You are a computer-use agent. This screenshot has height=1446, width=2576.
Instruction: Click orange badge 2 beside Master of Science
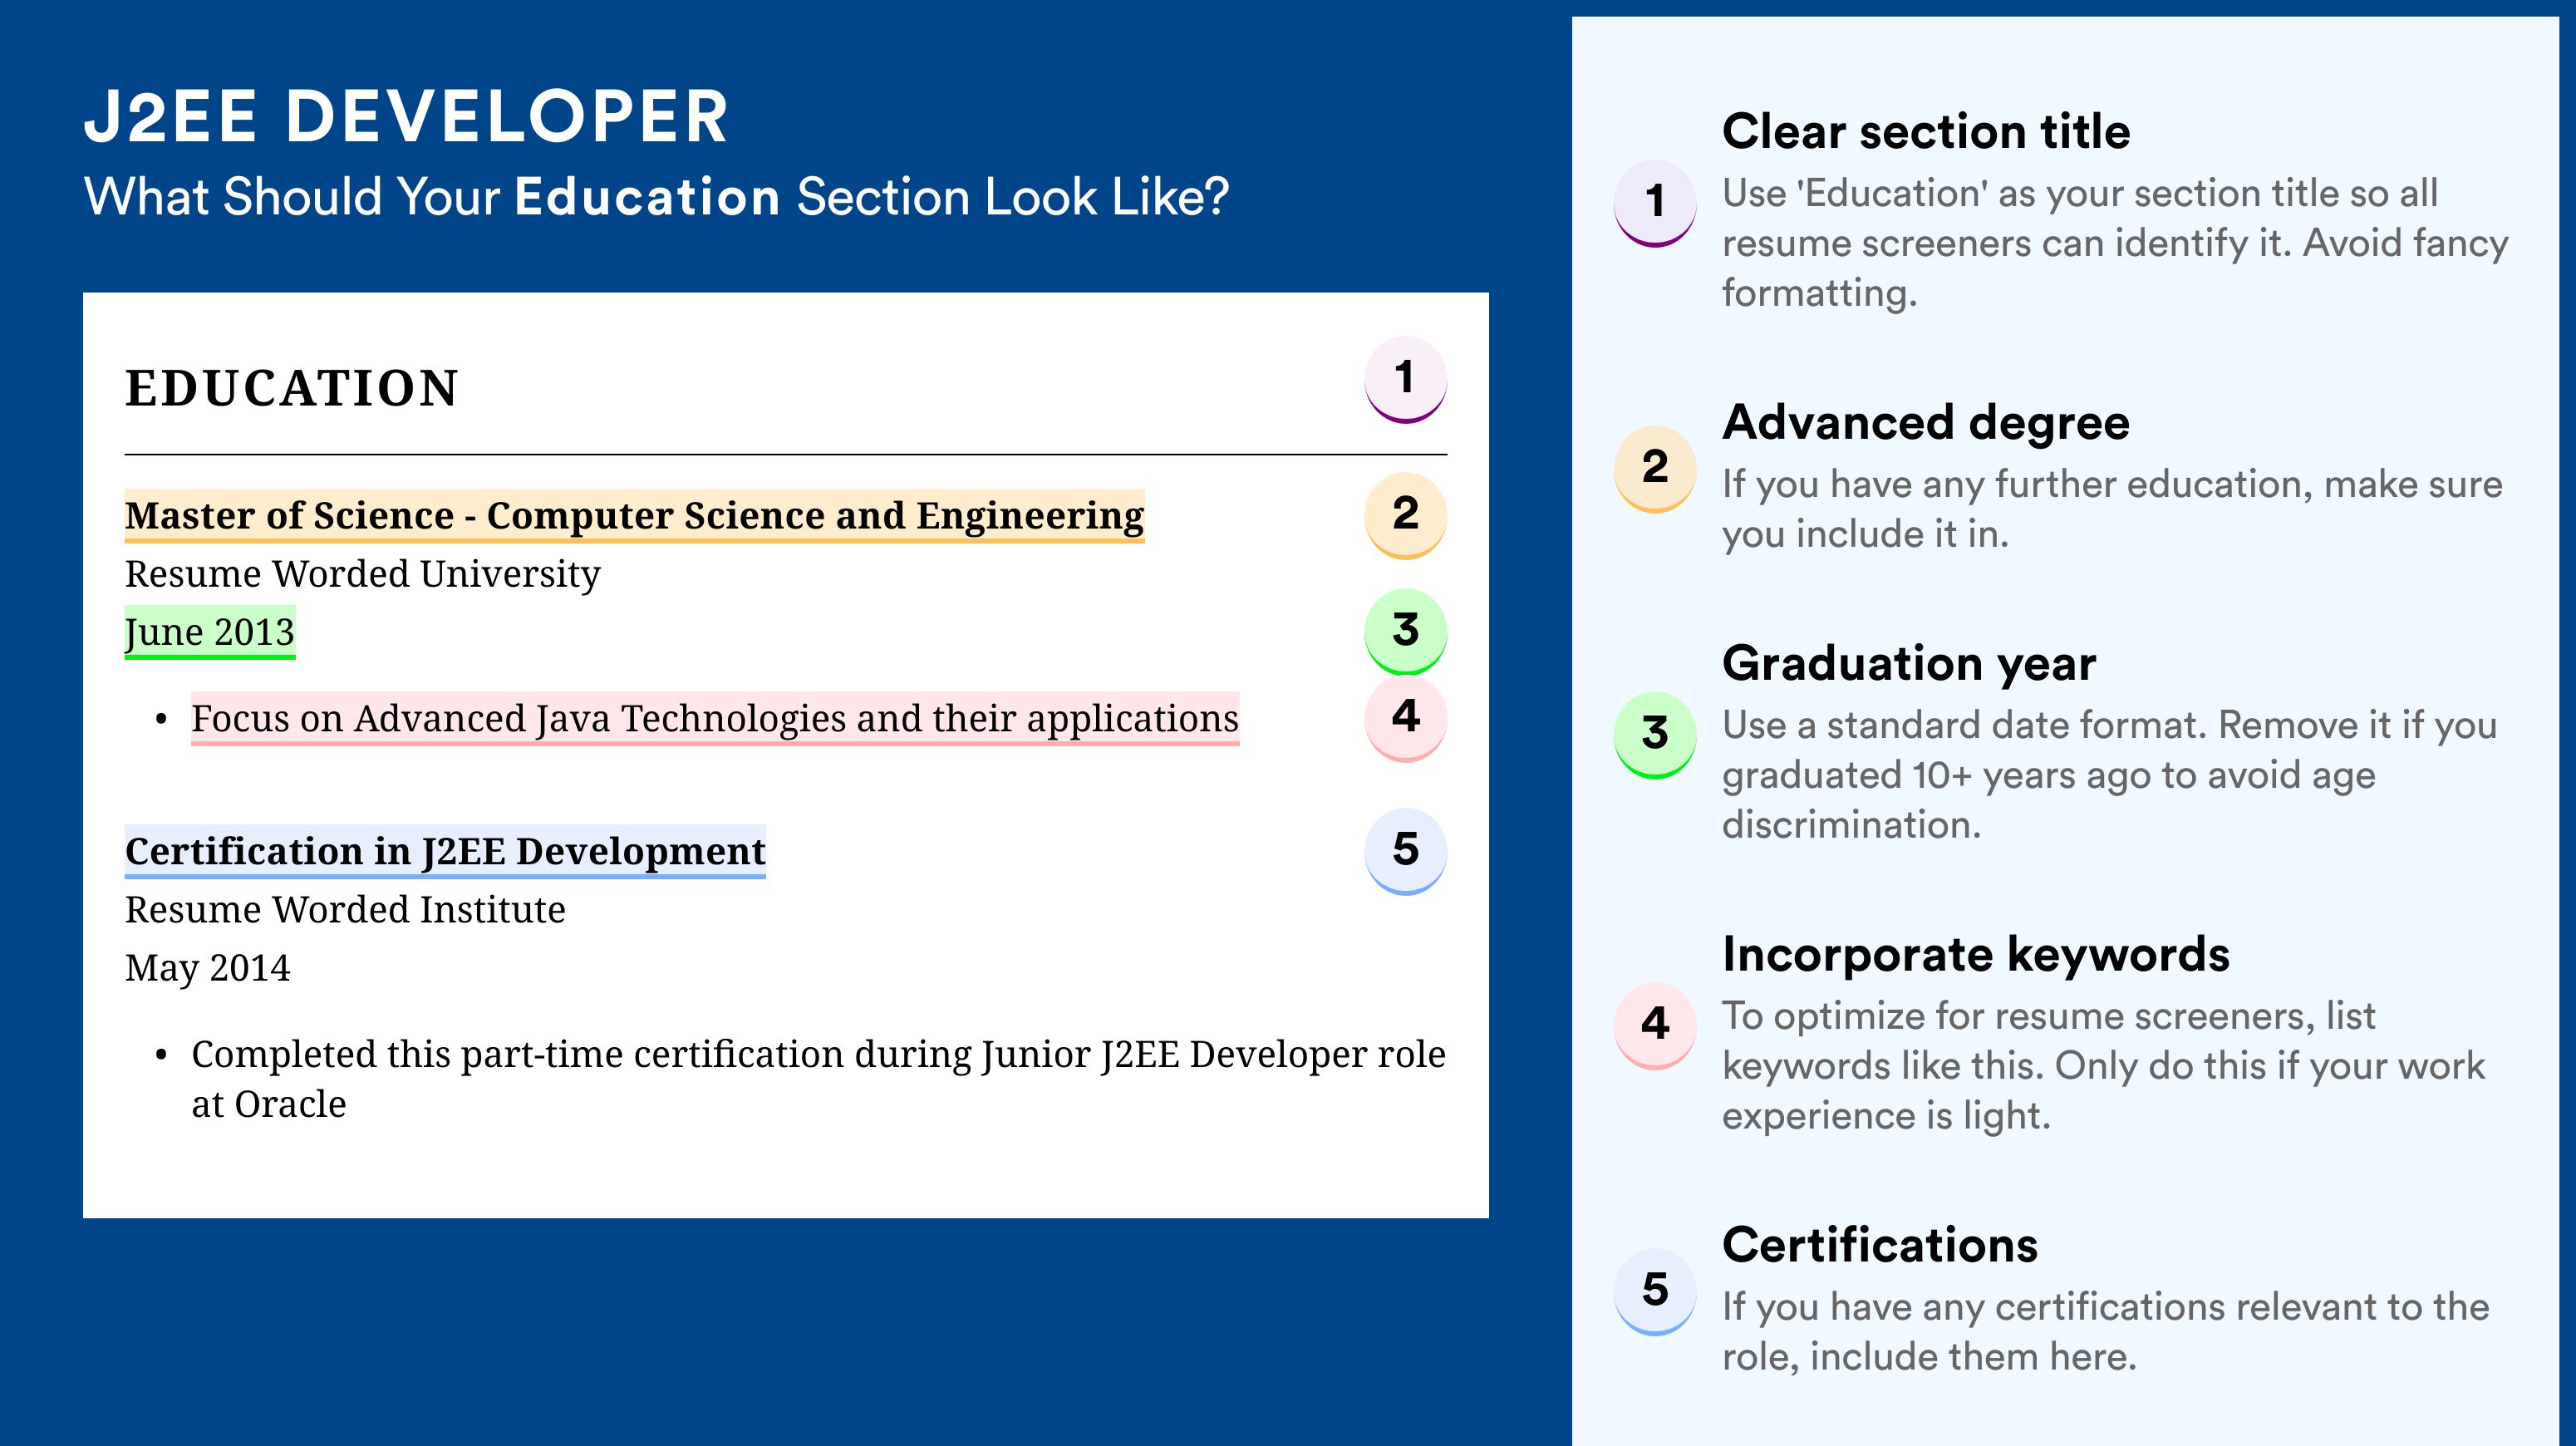1405,513
